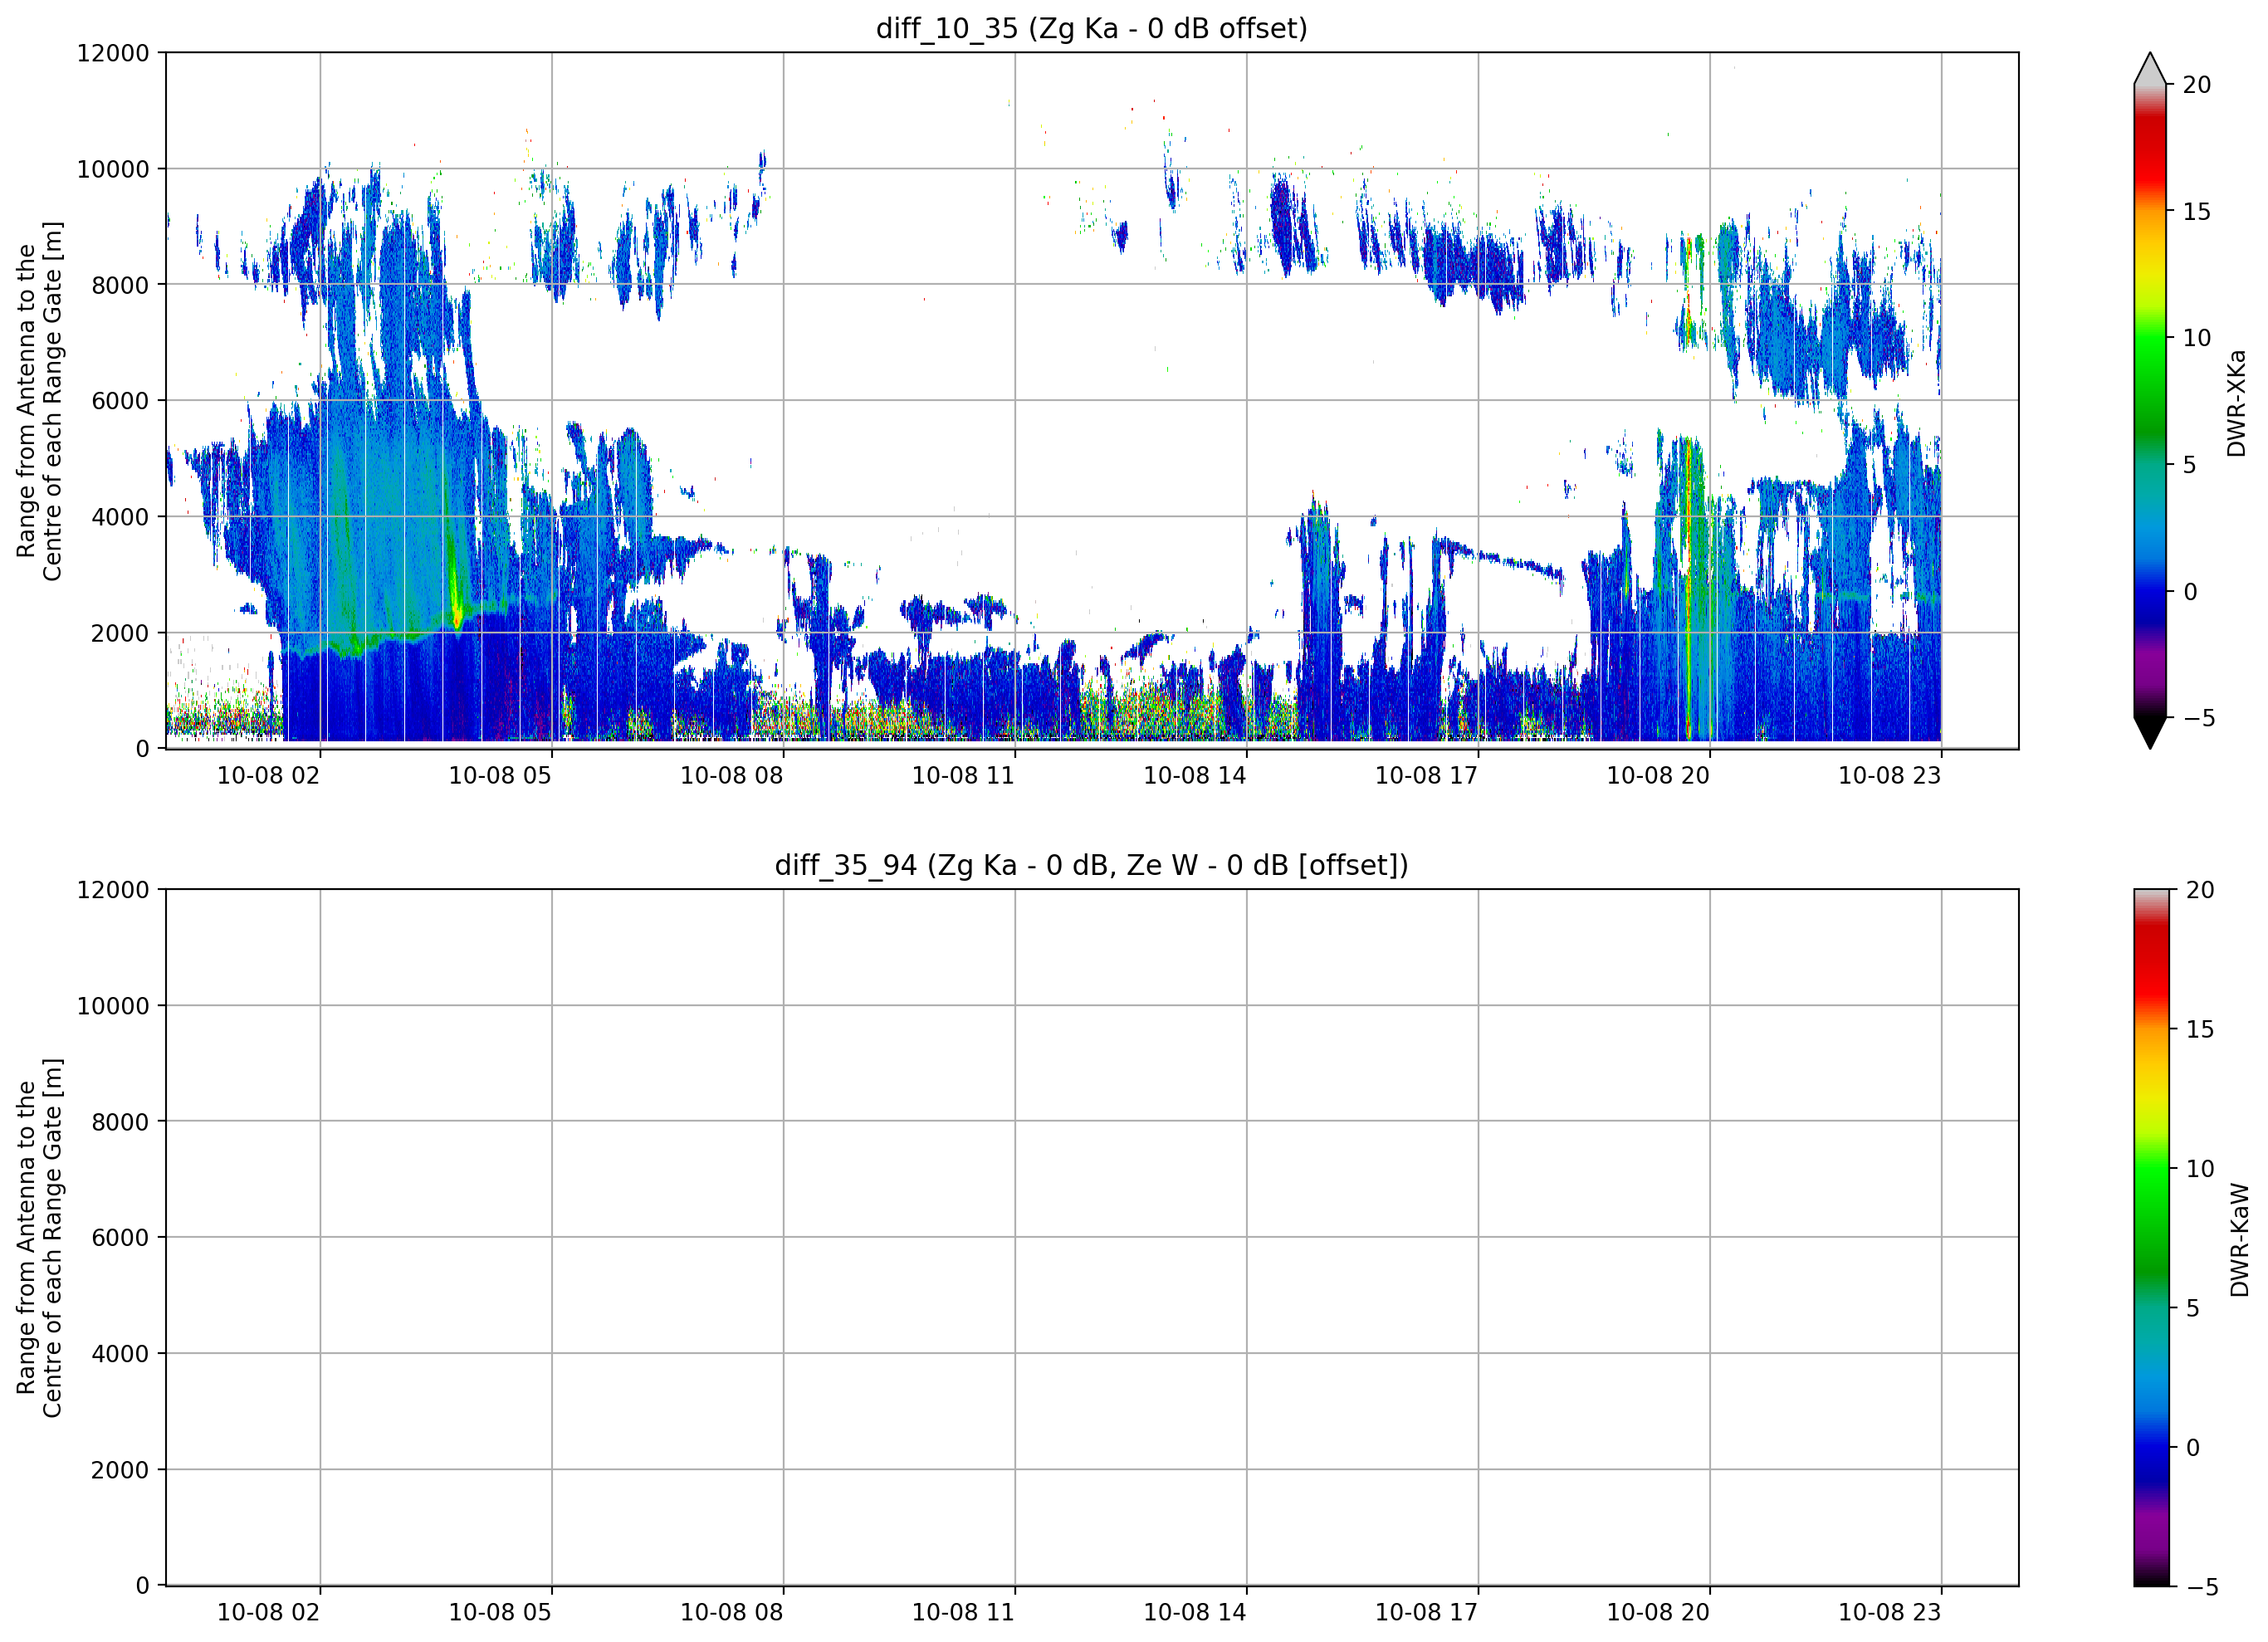The image size is (2268, 1642).
Task: Select the bottom plot's y-axis range label
Action: [x=39, y=1237]
